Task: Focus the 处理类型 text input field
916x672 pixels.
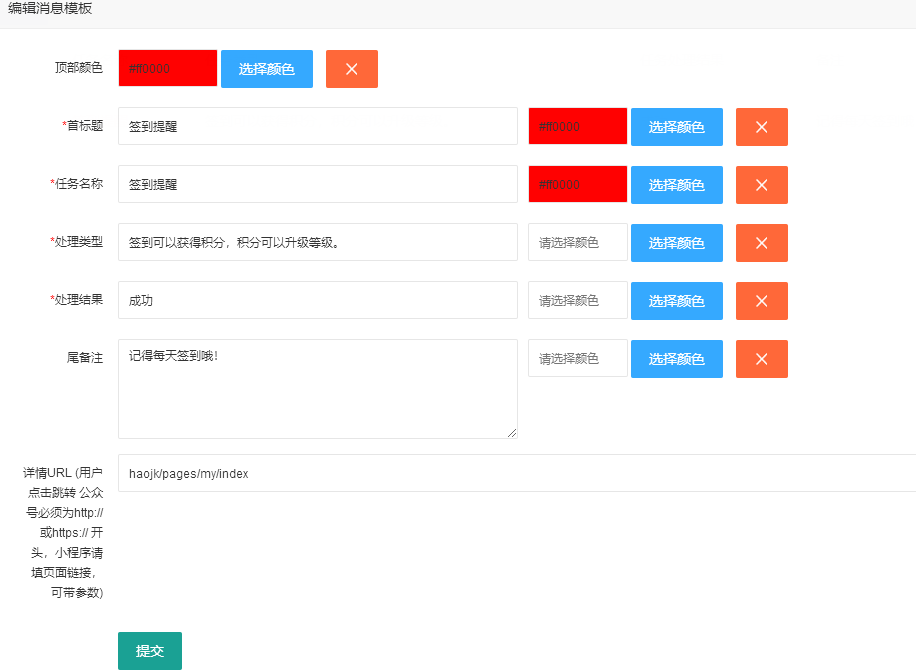Action: point(318,243)
